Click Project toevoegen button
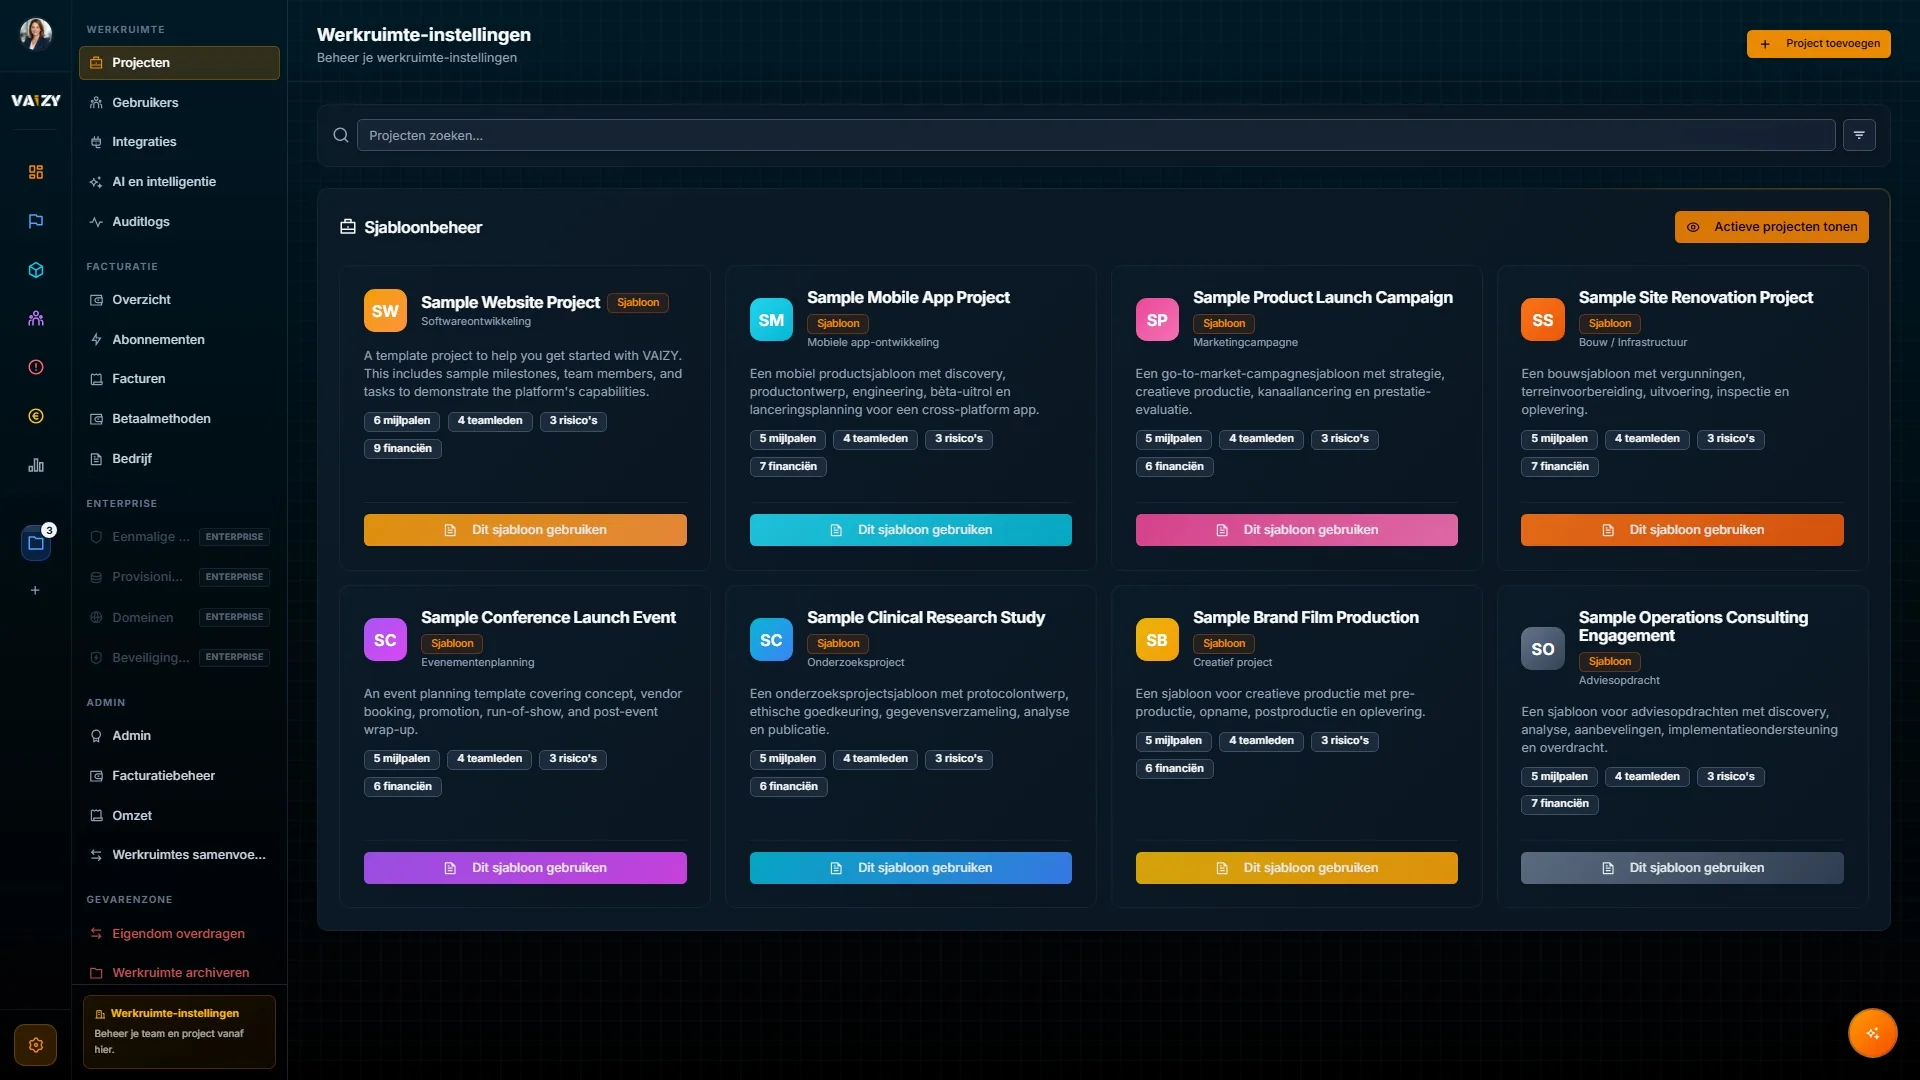This screenshot has height=1080, width=1920. (1818, 44)
